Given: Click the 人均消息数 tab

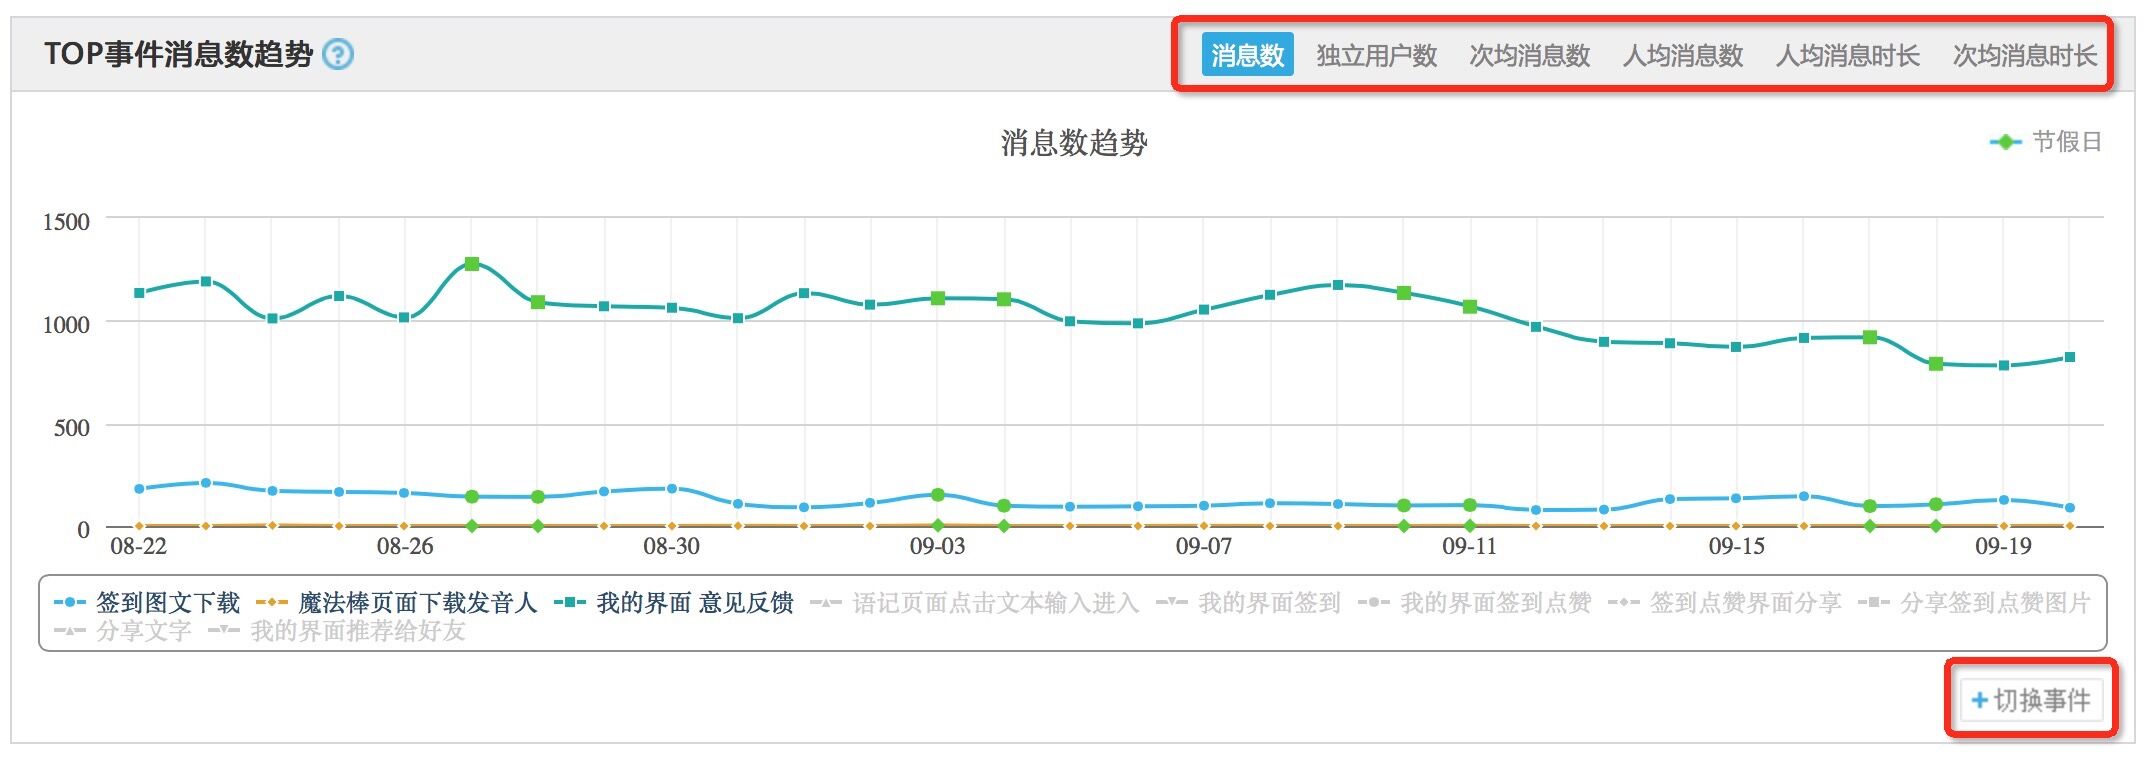Looking at the screenshot, I should coord(1682,55).
